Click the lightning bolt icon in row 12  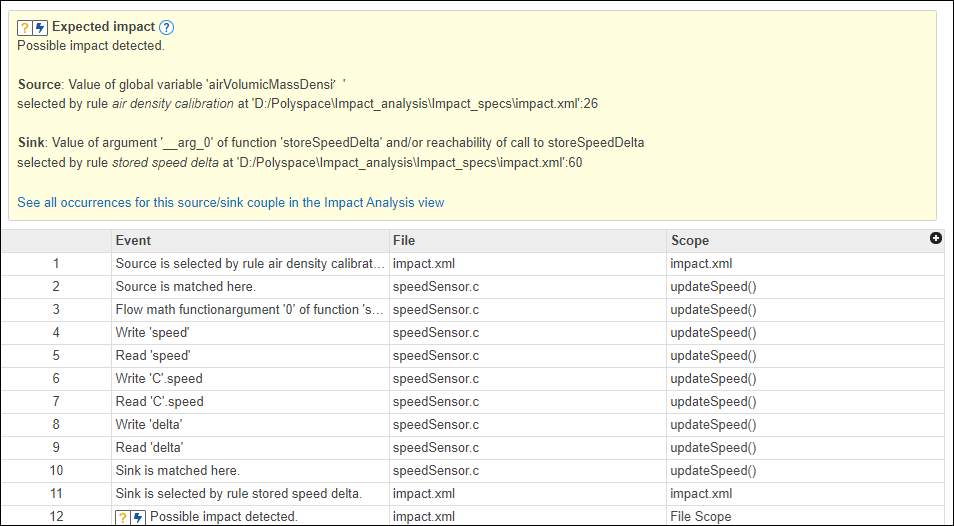(138, 517)
